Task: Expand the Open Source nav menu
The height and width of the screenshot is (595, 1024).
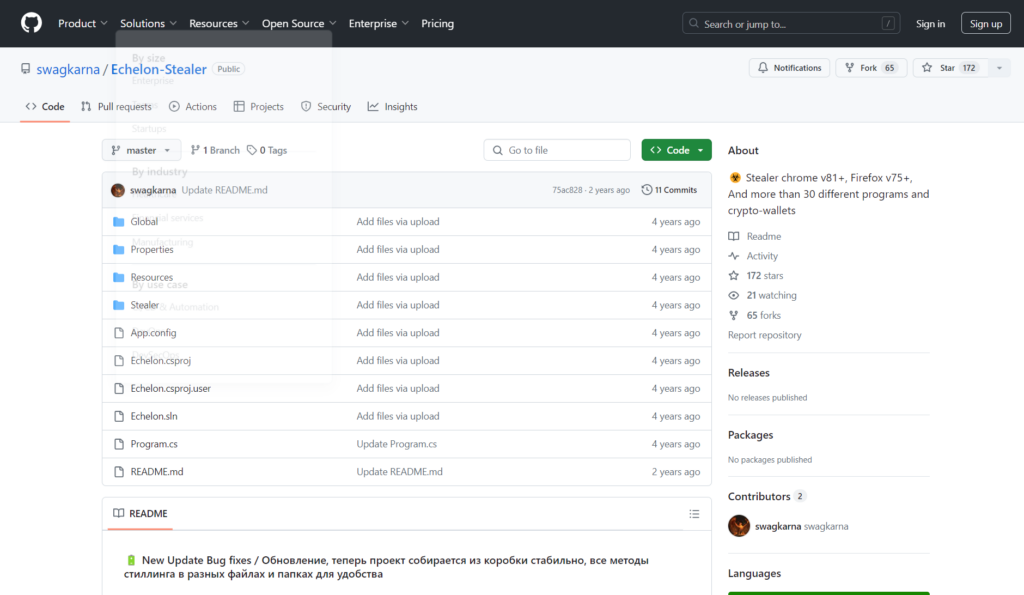Action: [x=298, y=23]
